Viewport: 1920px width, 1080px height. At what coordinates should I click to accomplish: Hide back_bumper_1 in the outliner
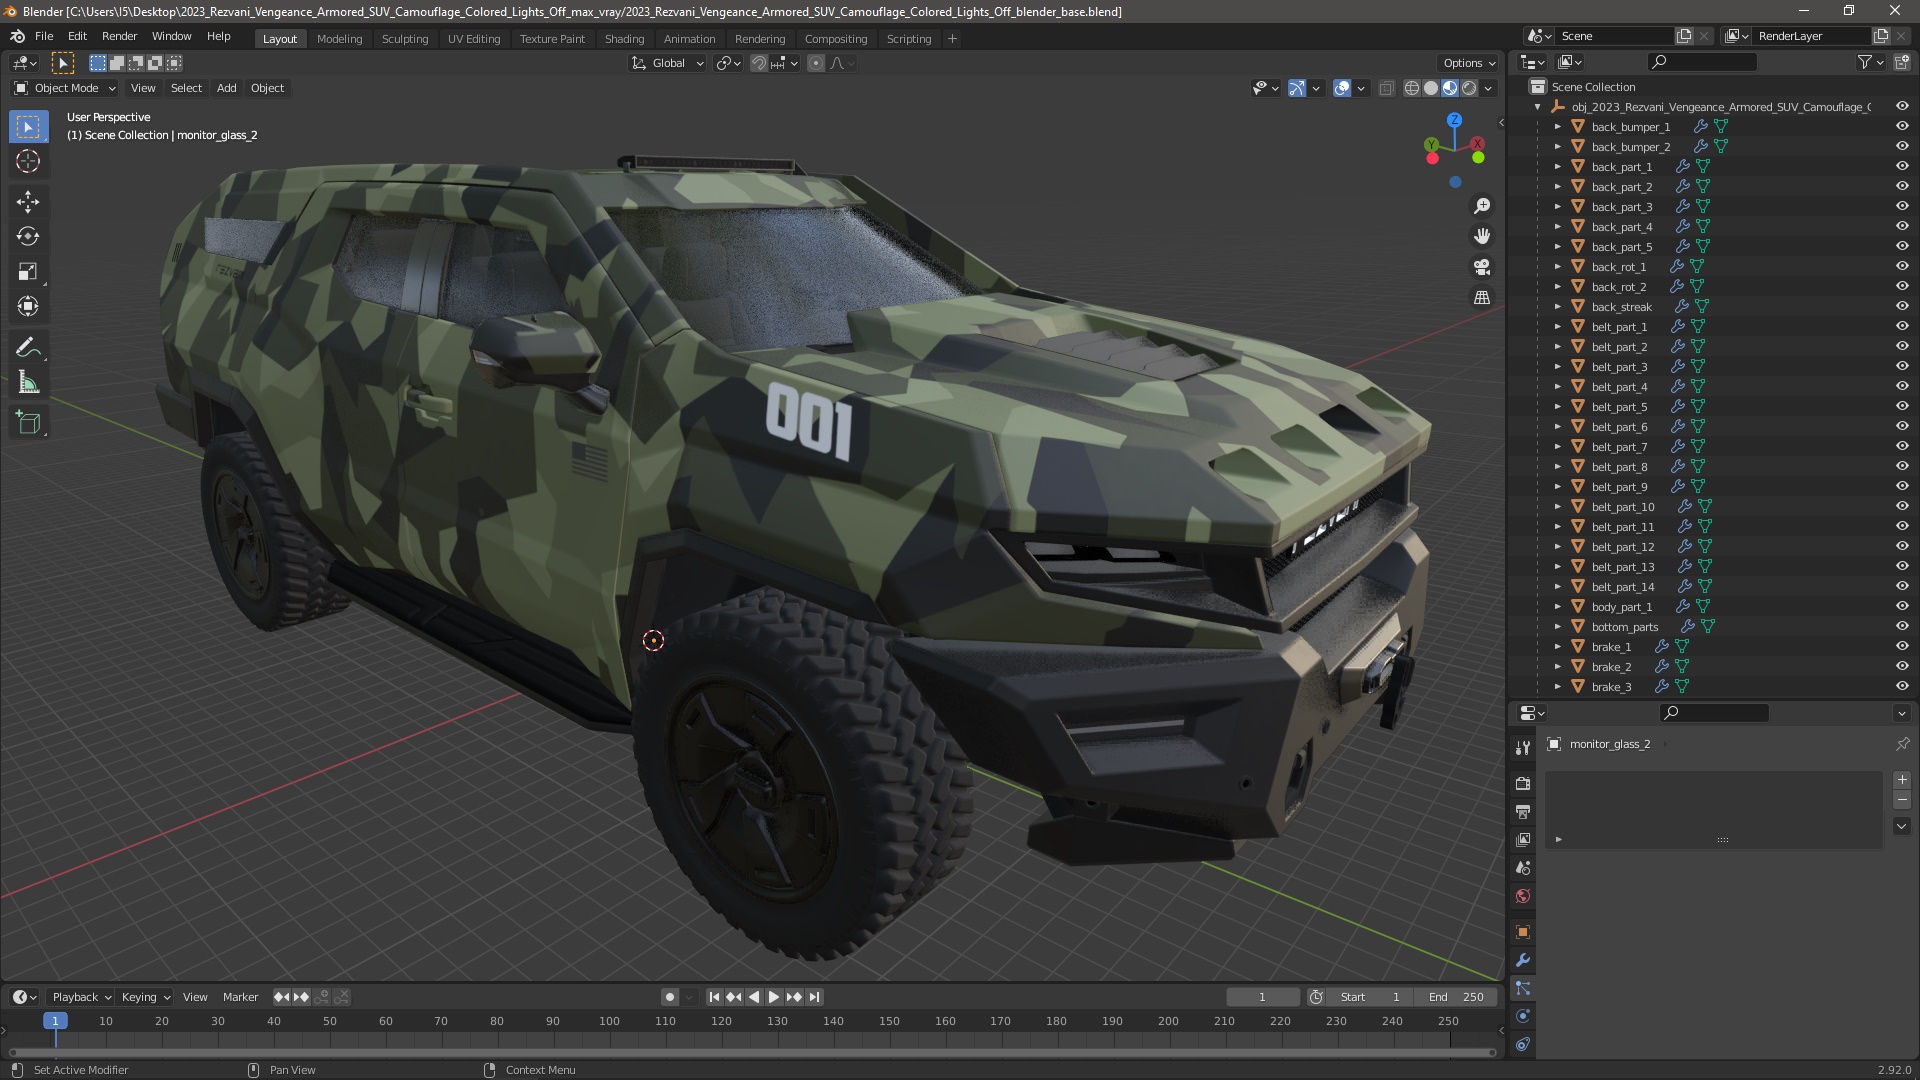(1902, 127)
